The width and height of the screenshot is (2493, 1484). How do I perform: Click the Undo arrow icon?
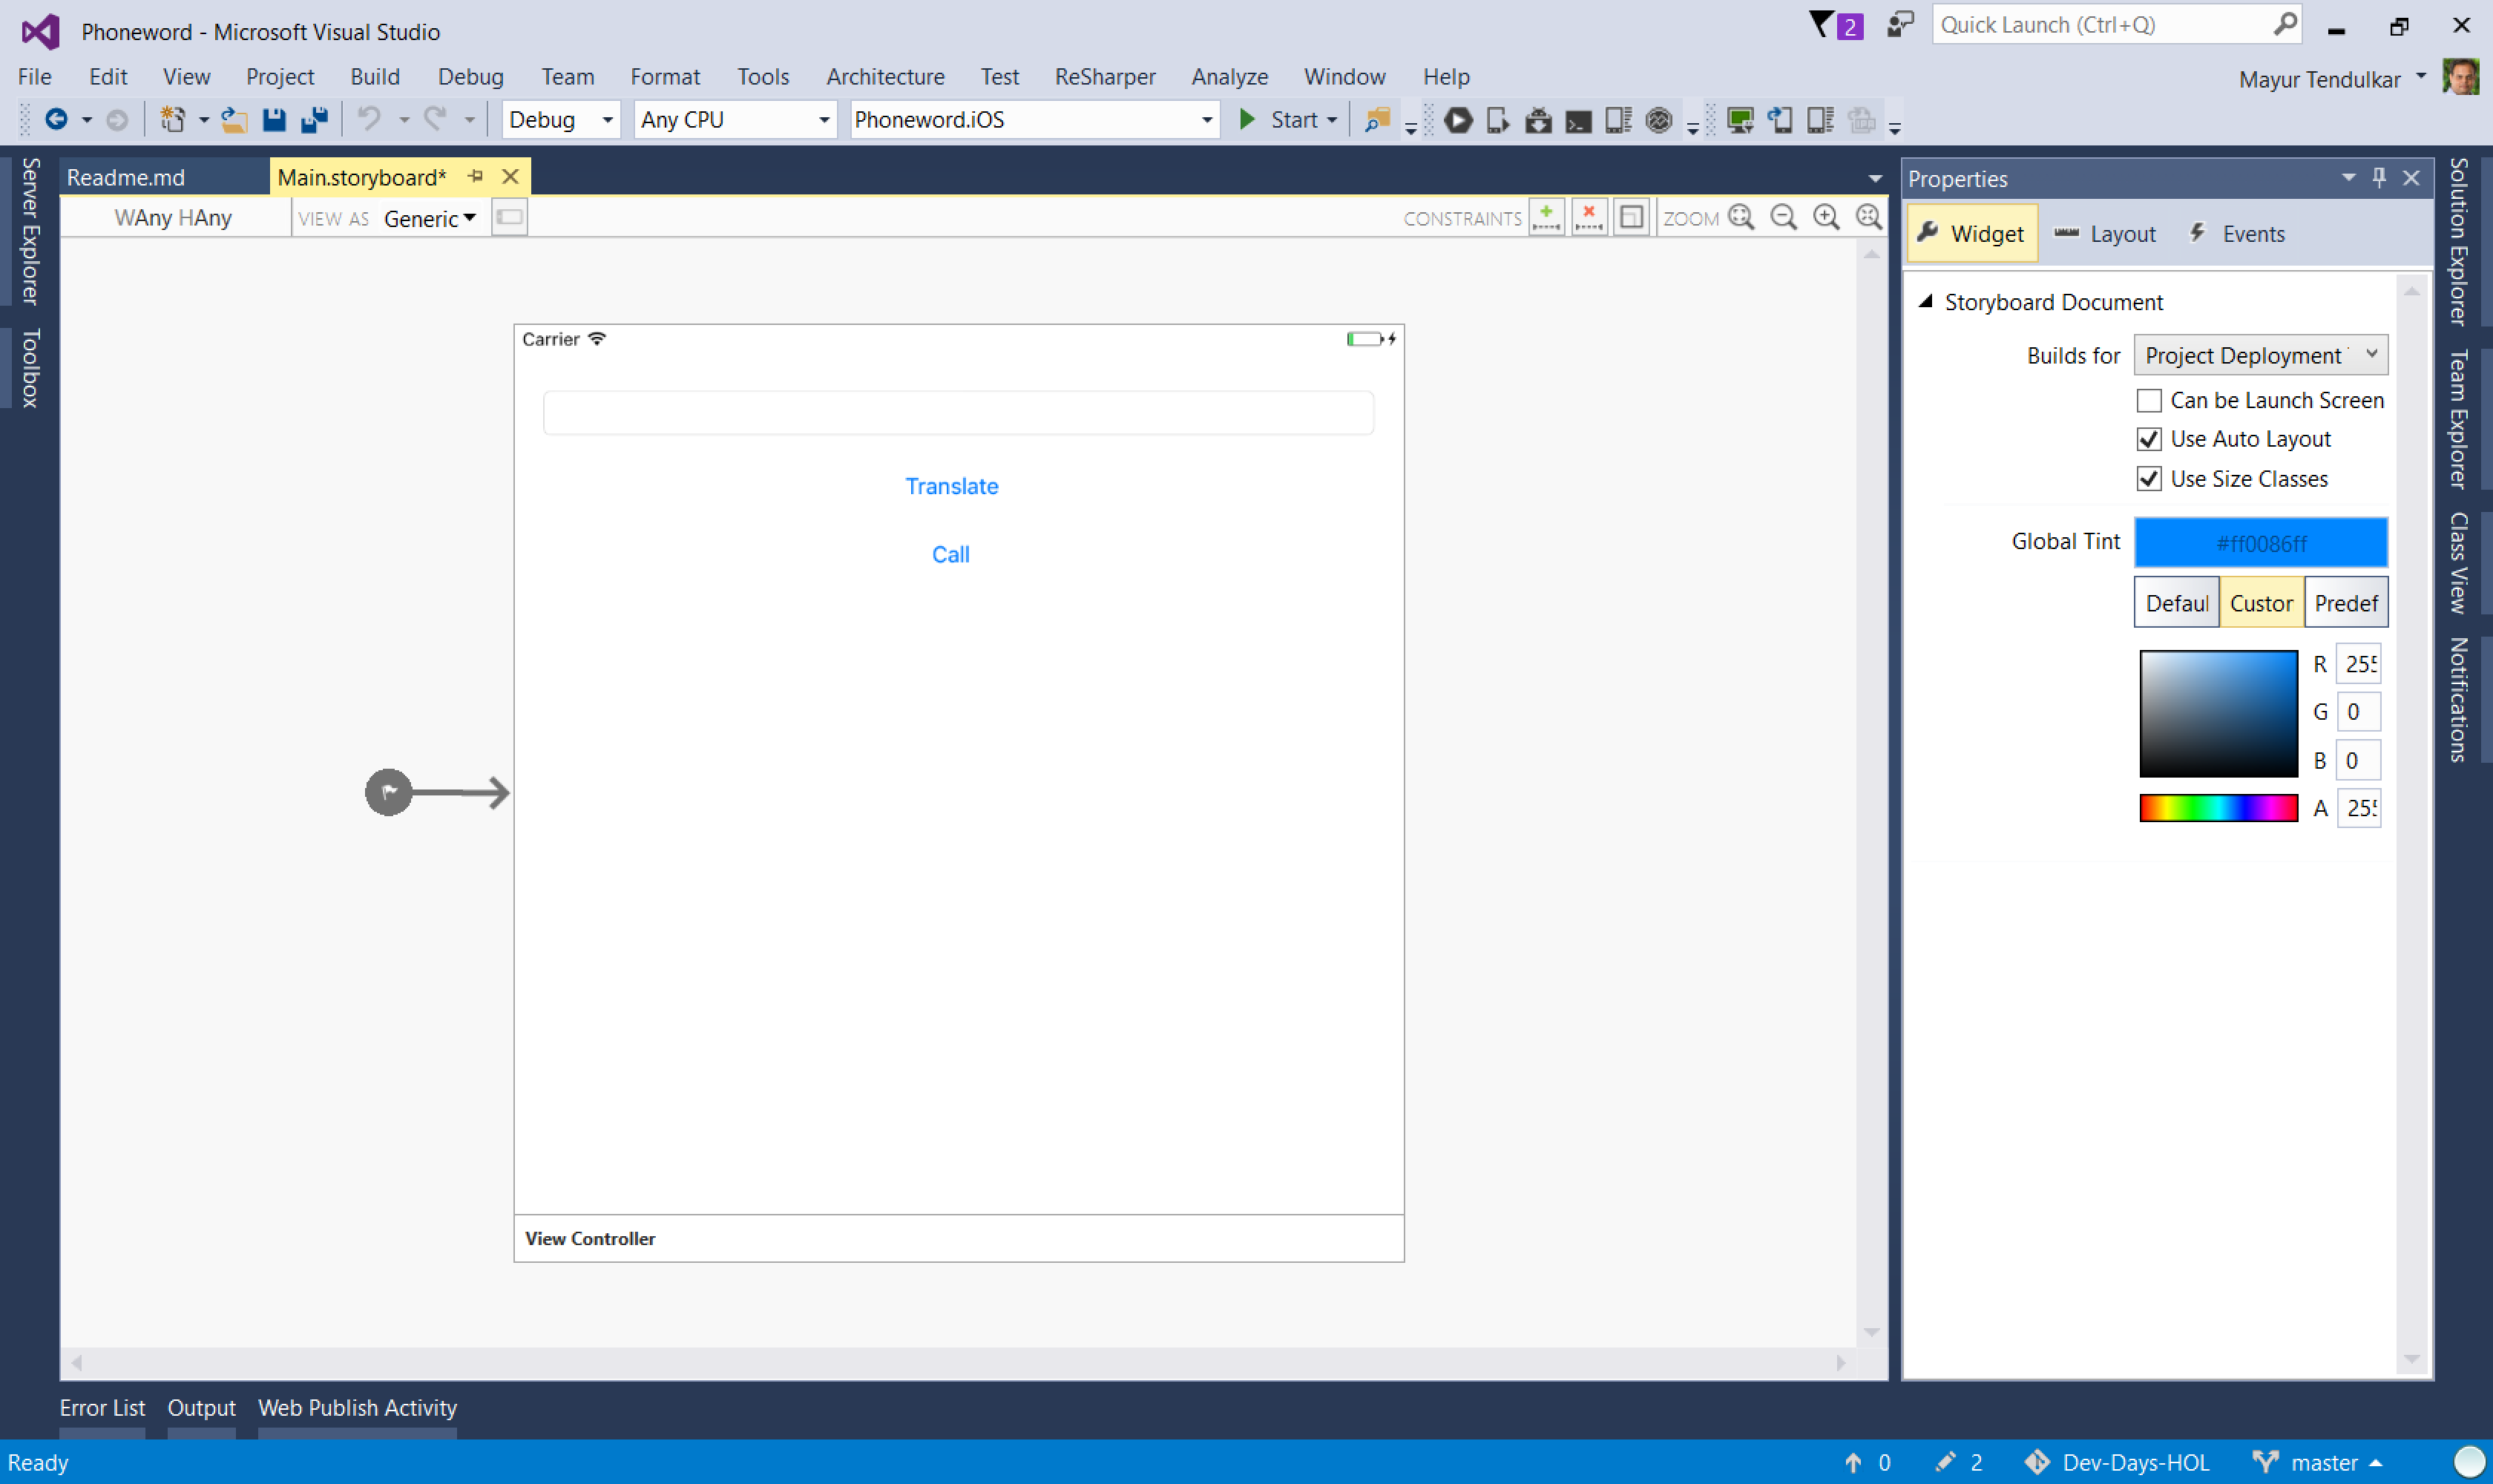(x=369, y=119)
